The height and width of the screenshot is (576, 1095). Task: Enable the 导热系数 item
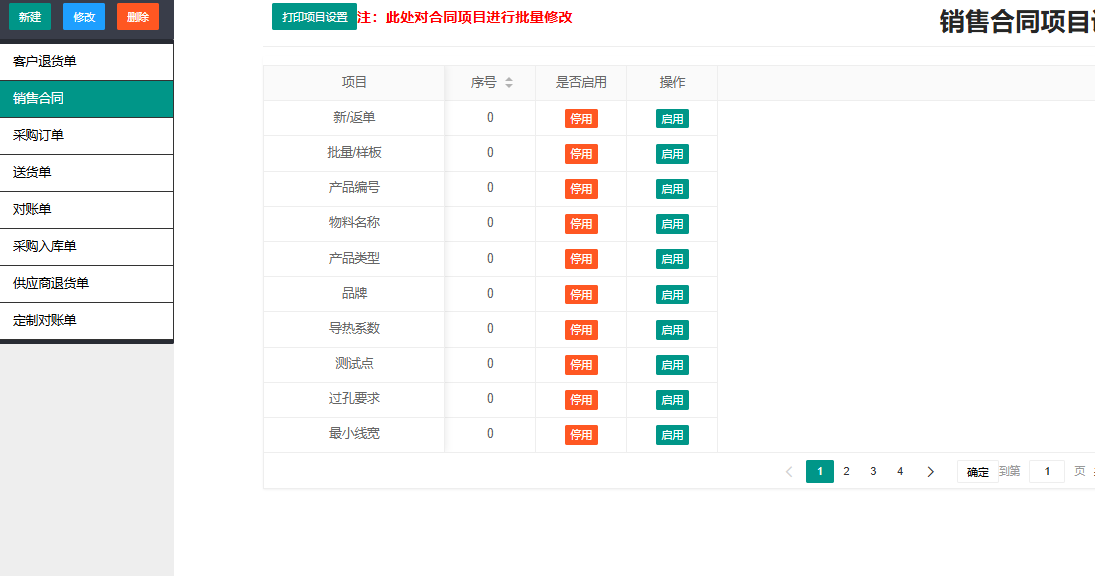click(x=672, y=329)
